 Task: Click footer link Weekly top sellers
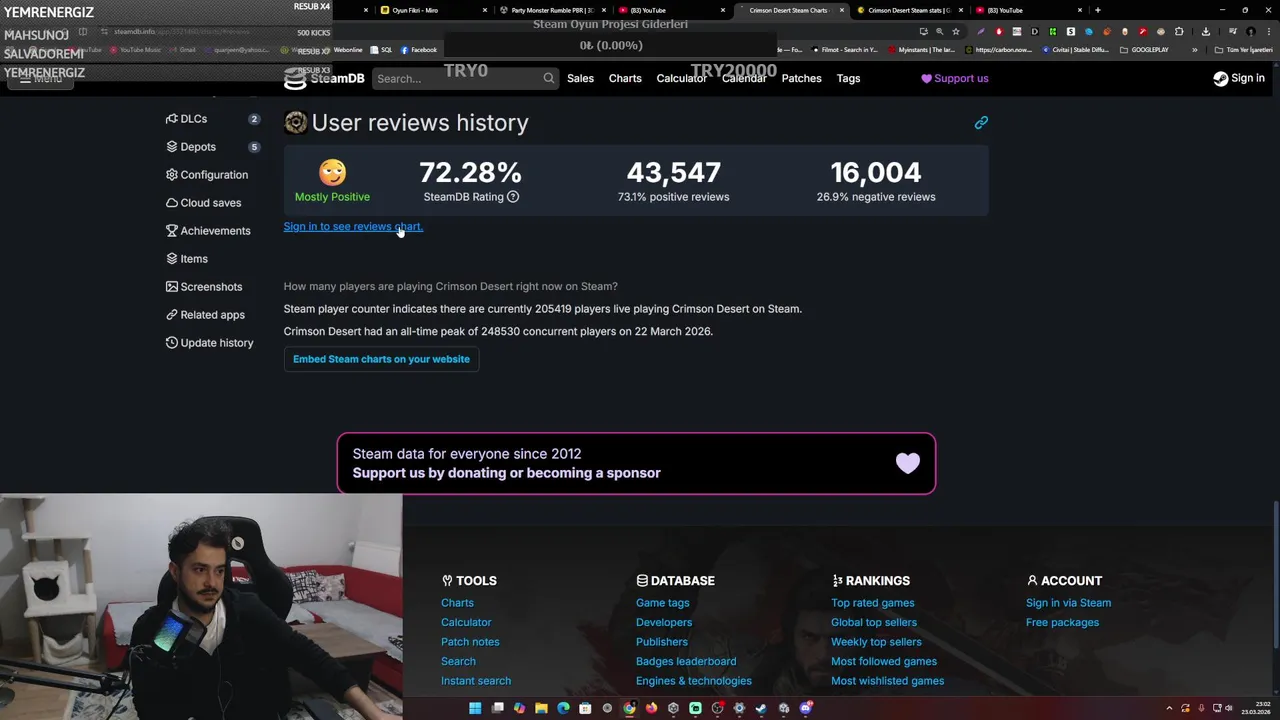(x=876, y=642)
